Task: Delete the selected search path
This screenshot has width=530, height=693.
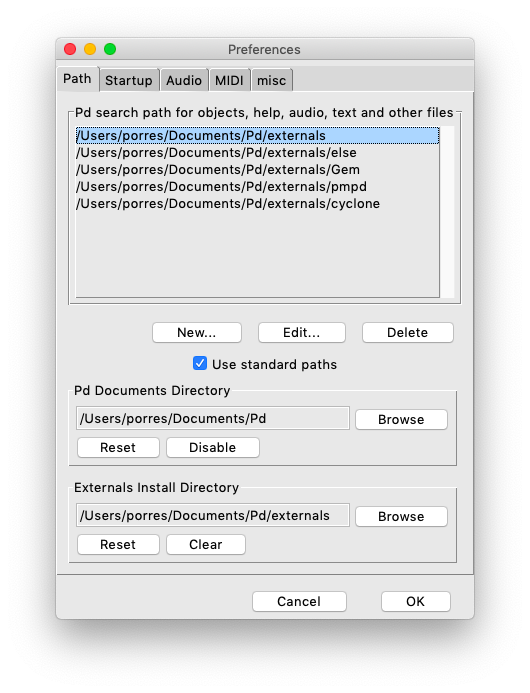Action: click(408, 332)
